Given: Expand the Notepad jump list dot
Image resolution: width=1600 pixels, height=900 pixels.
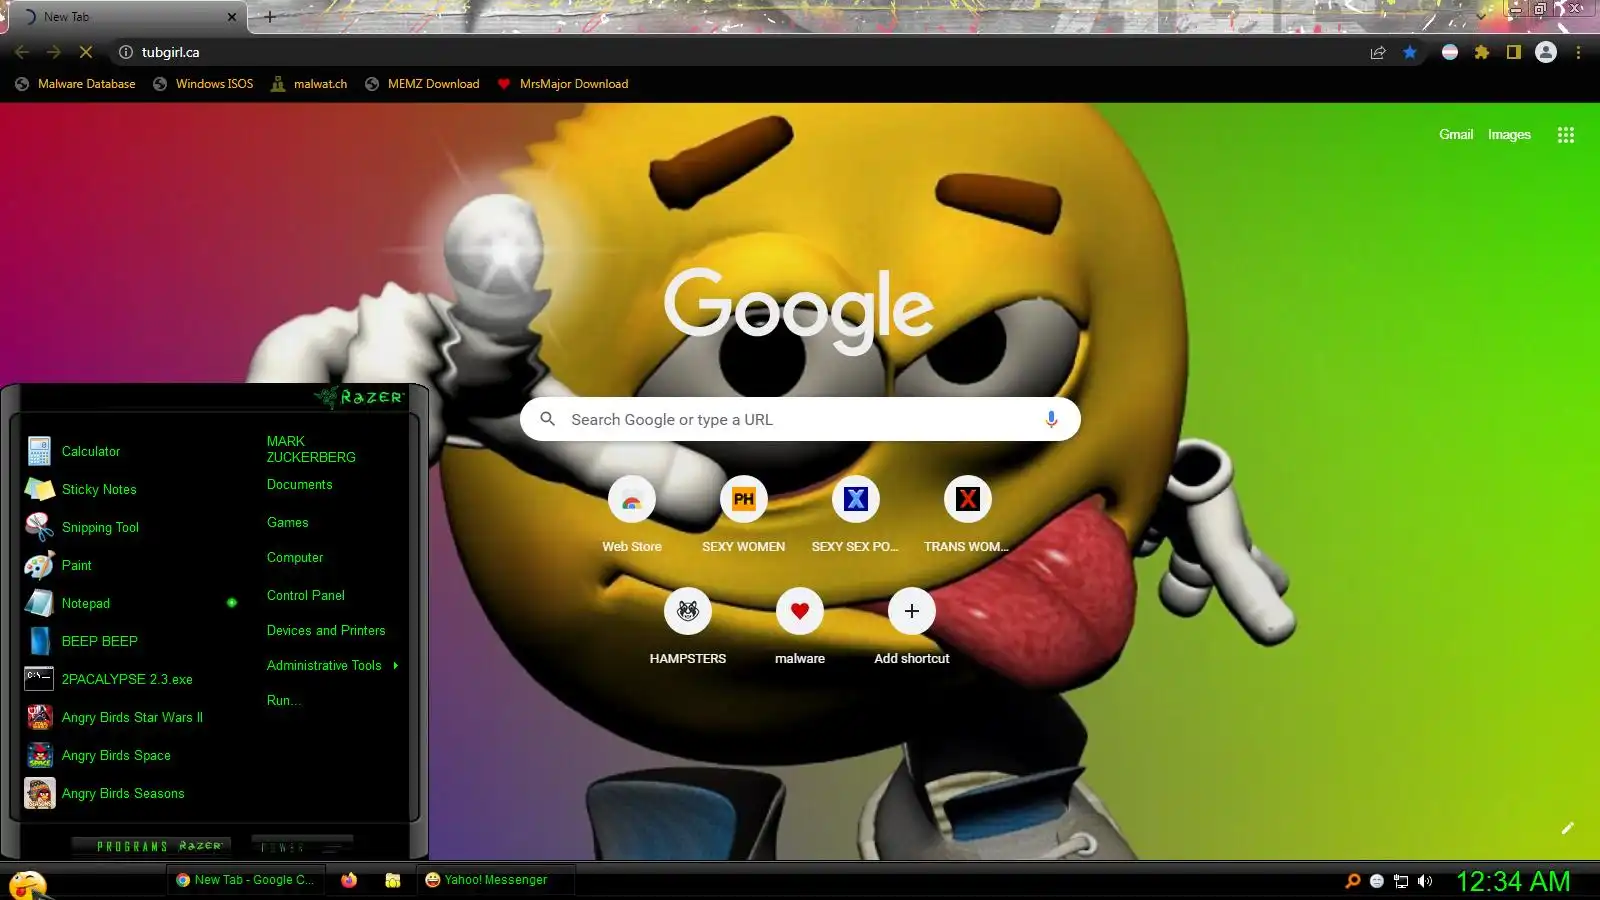Looking at the screenshot, I should pos(232,603).
